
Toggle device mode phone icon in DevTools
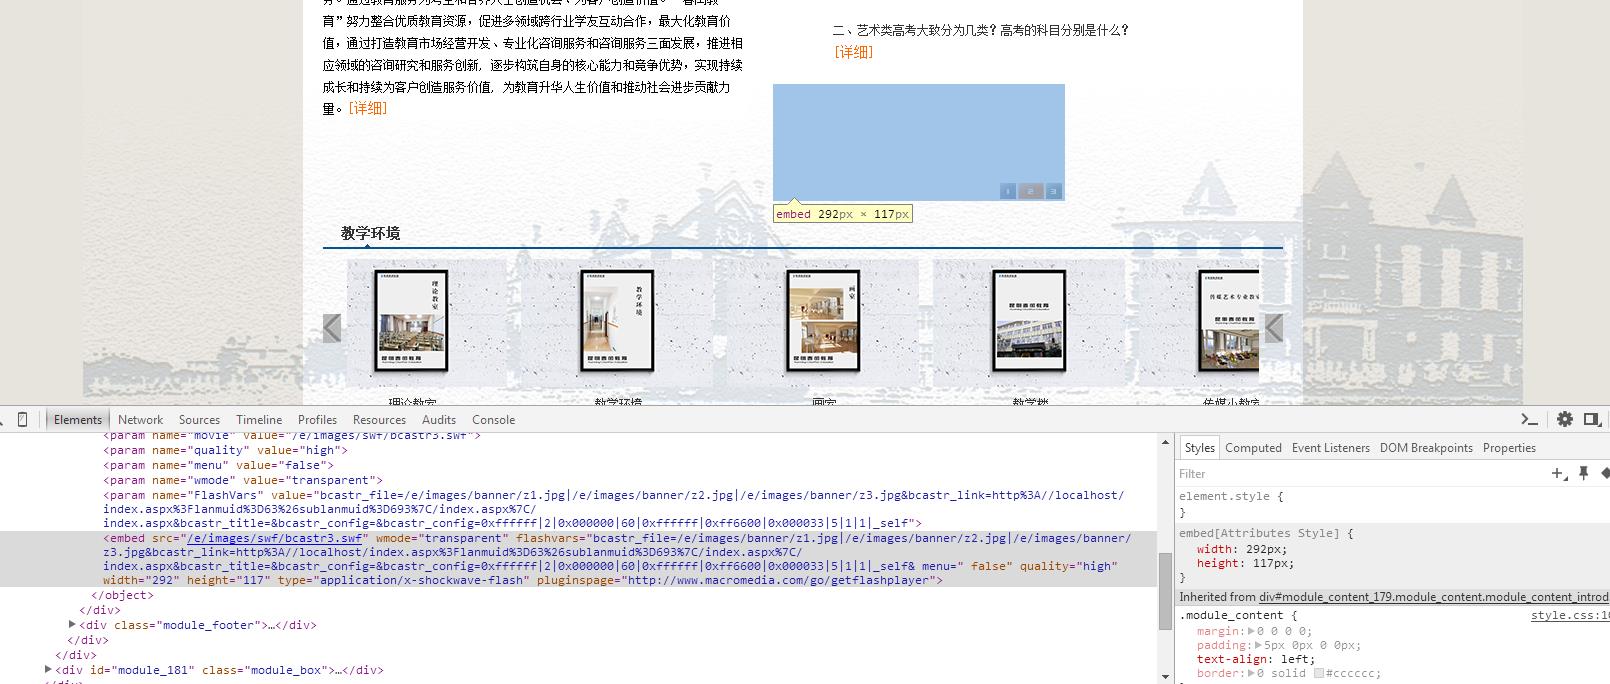23,420
